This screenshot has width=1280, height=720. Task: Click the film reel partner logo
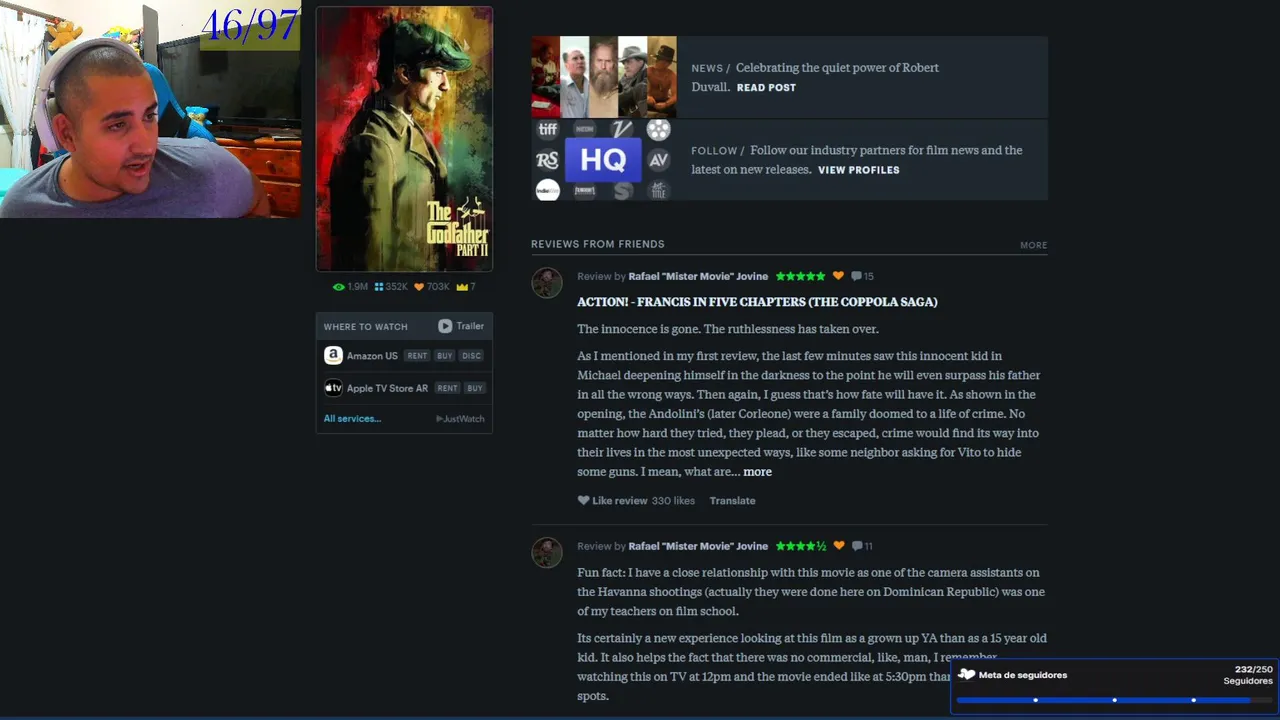(658, 129)
